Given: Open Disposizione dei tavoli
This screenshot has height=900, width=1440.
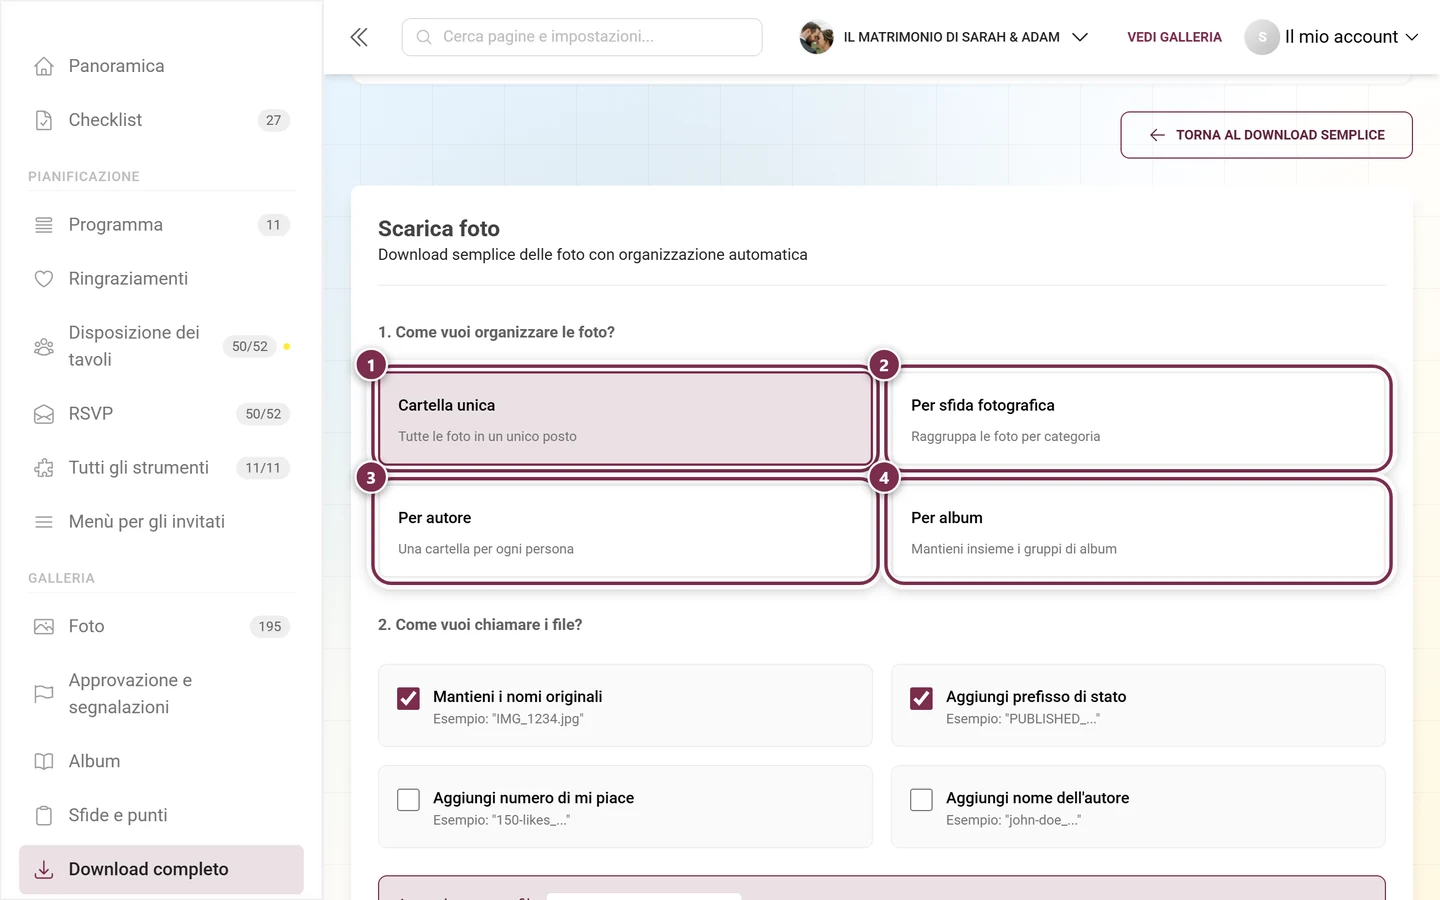Looking at the screenshot, I should (161, 346).
